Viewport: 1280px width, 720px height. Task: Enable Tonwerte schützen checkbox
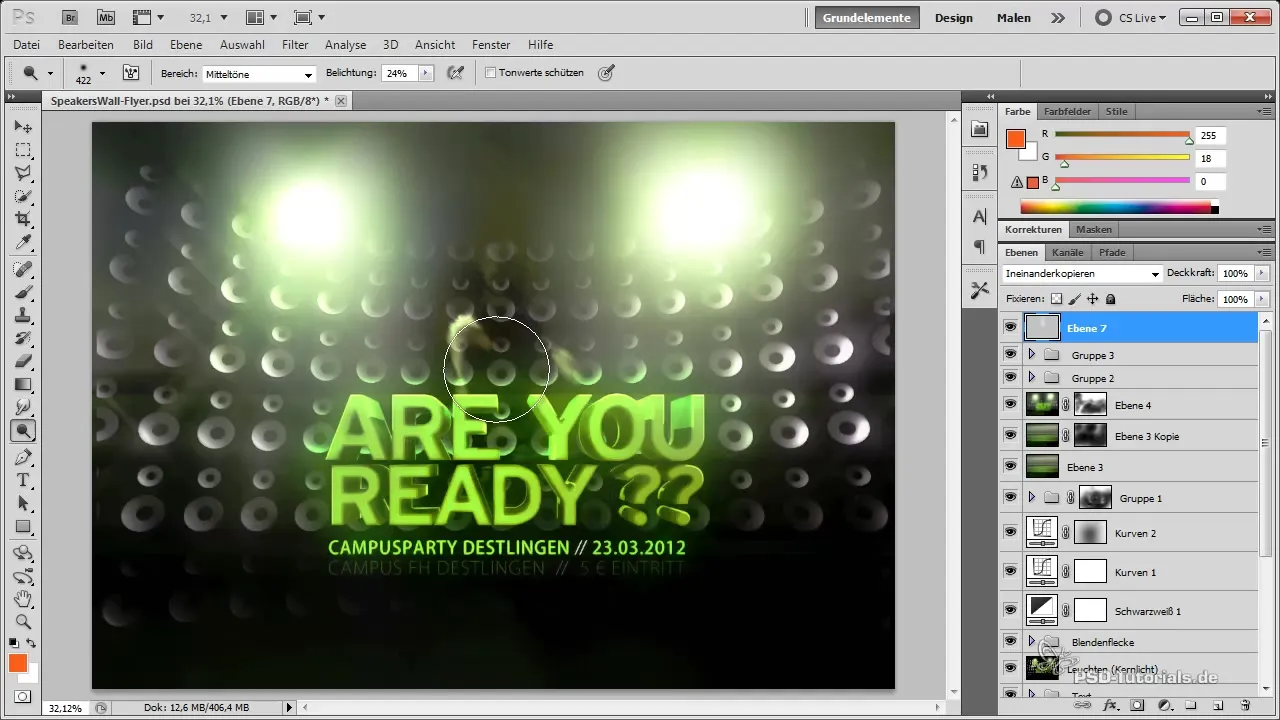tap(490, 73)
